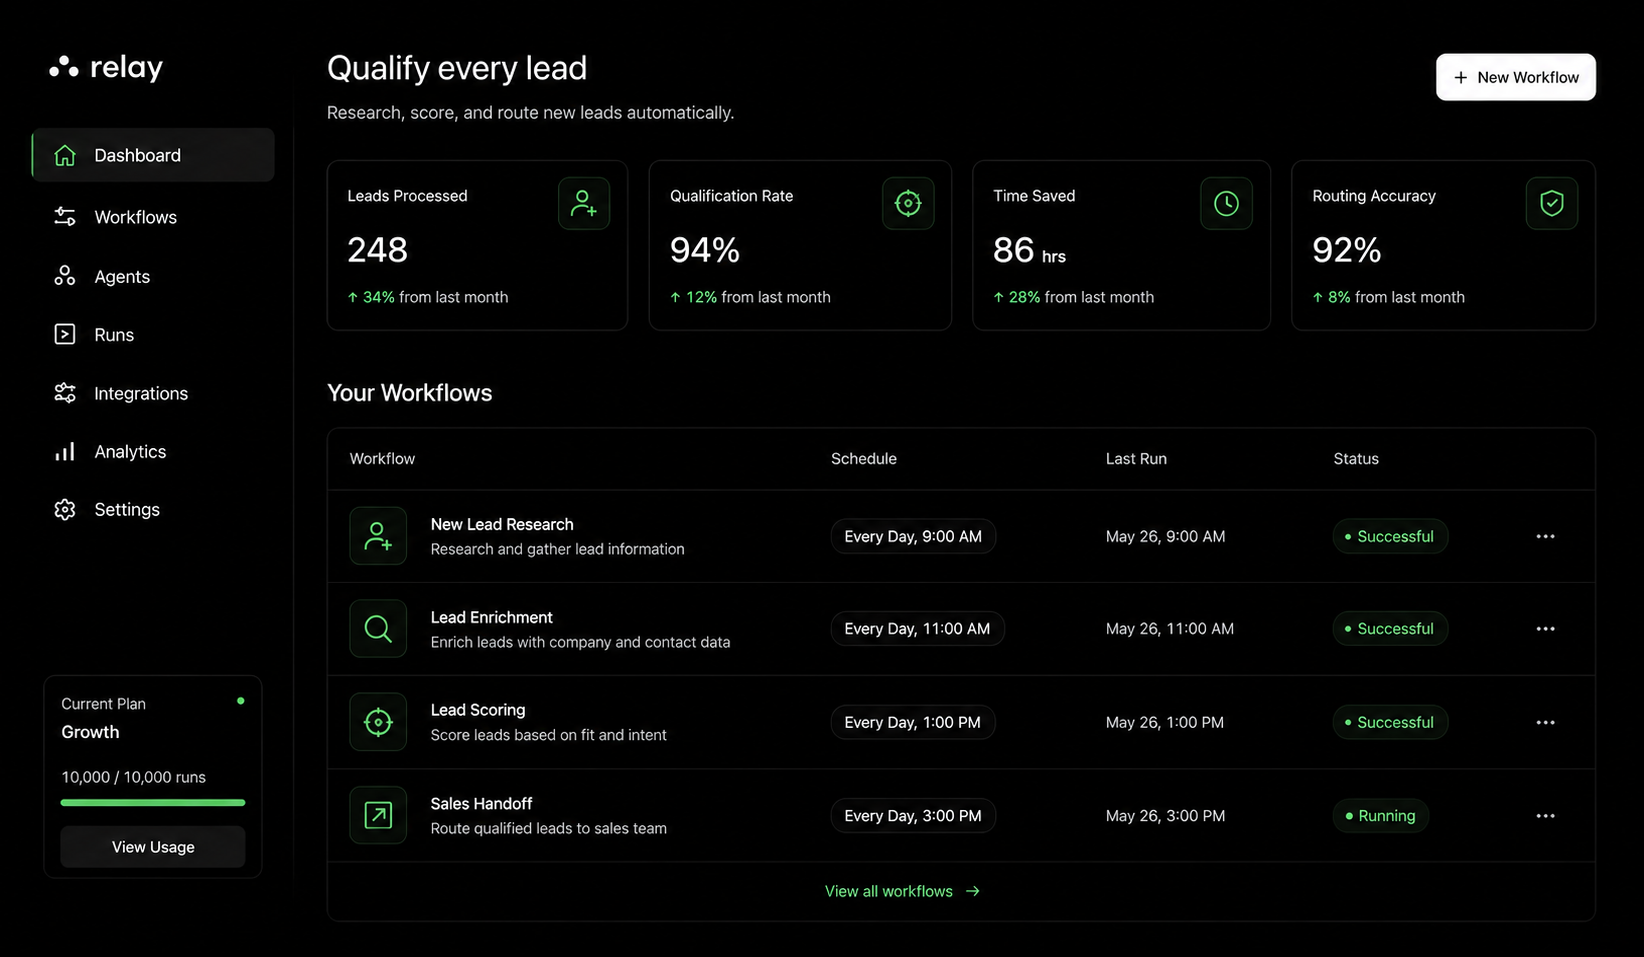Screen dimensions: 1644x957
Task: Click the Status column header
Action: tap(1356, 459)
